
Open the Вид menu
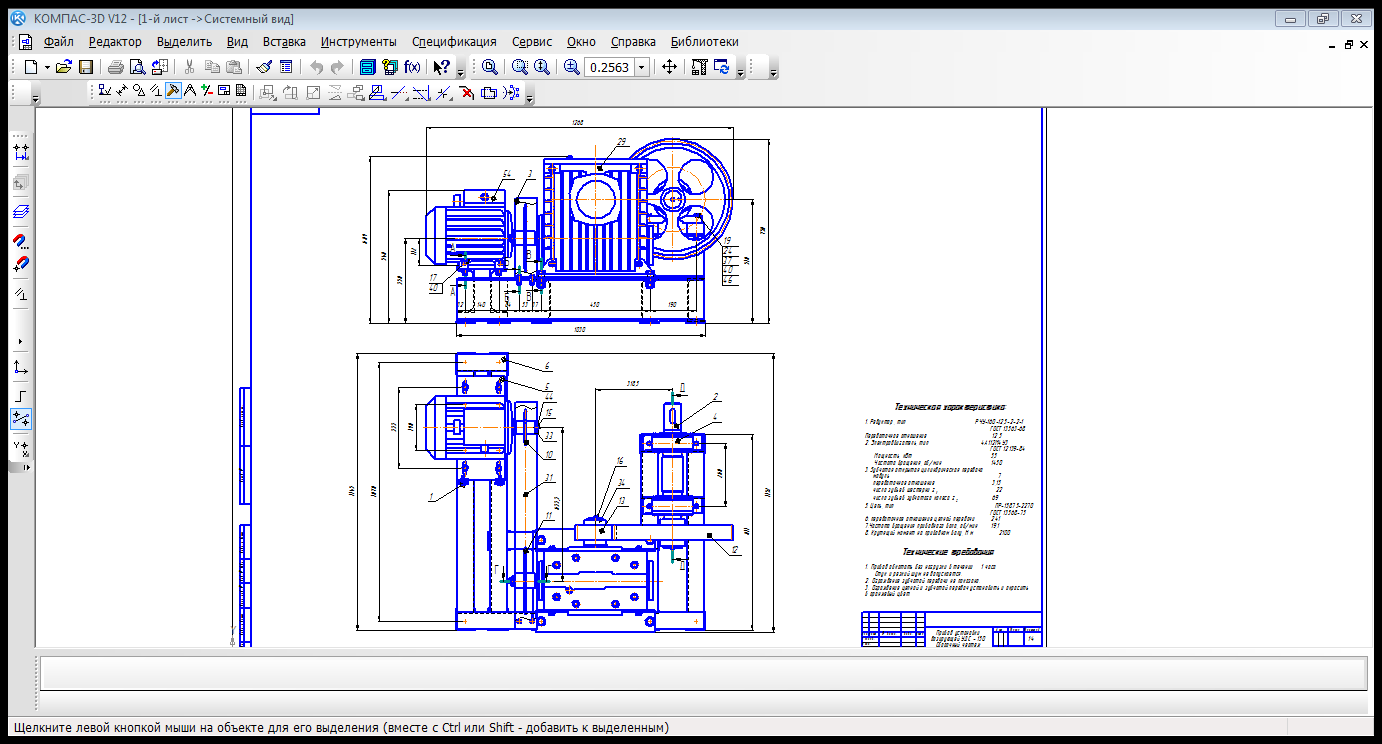(x=237, y=42)
